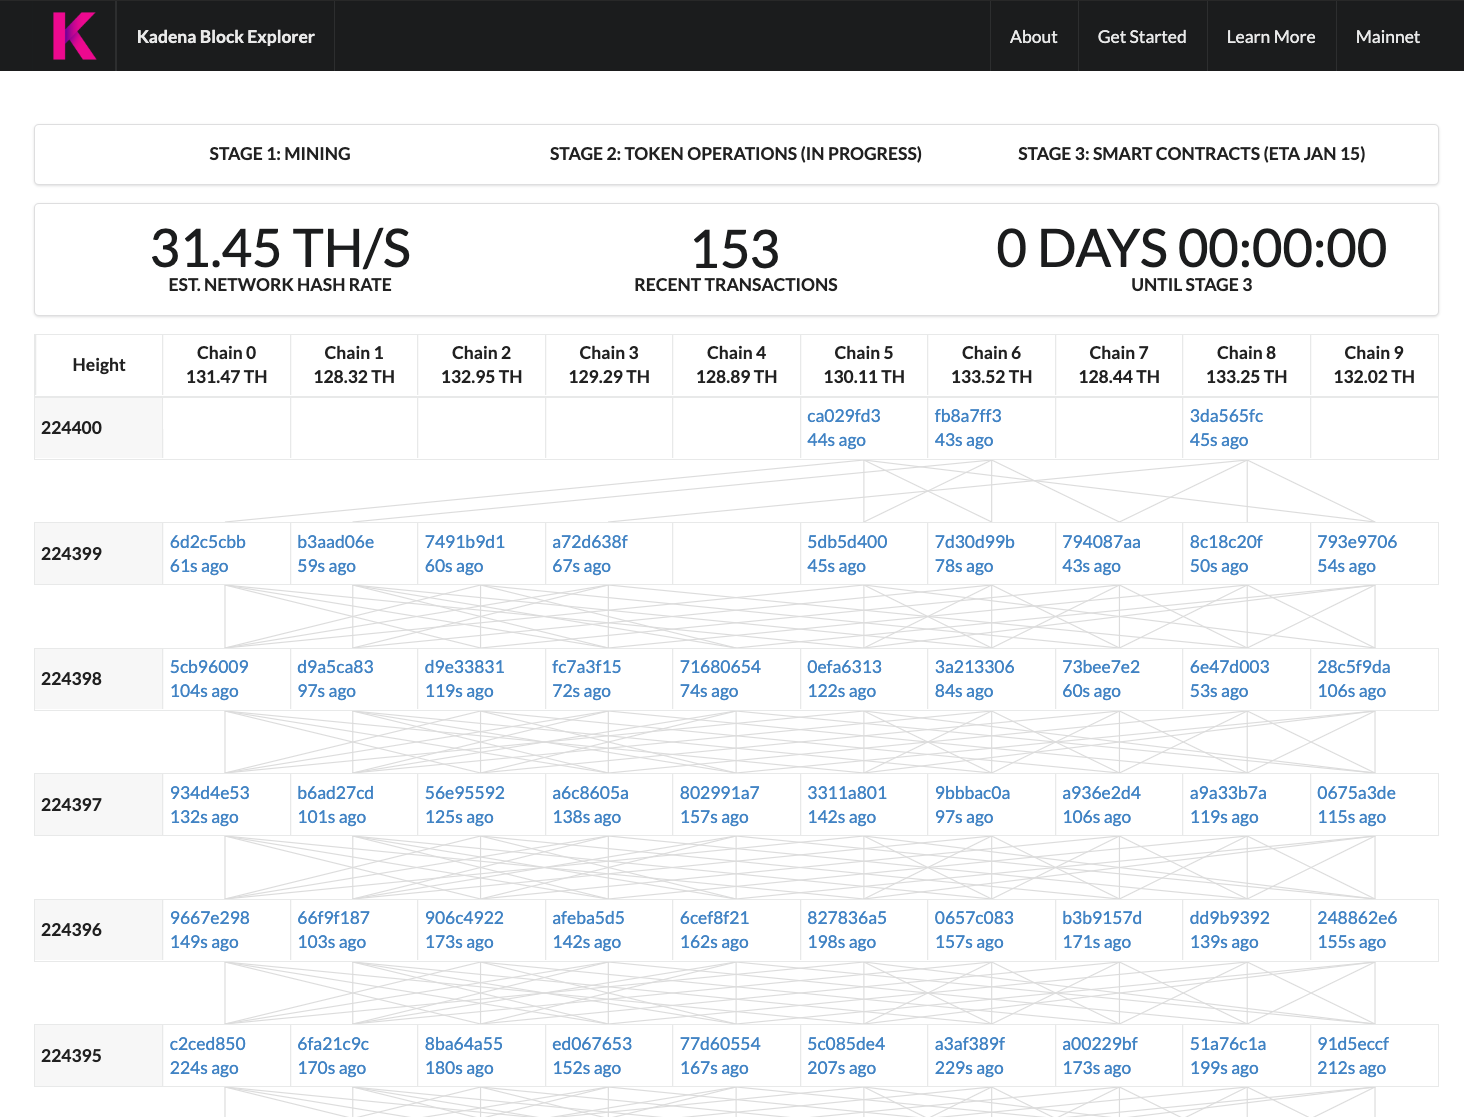Viewport: 1464px width, 1117px height.
Task: Open block ca029fd3 at height 224400
Action: coord(844,416)
